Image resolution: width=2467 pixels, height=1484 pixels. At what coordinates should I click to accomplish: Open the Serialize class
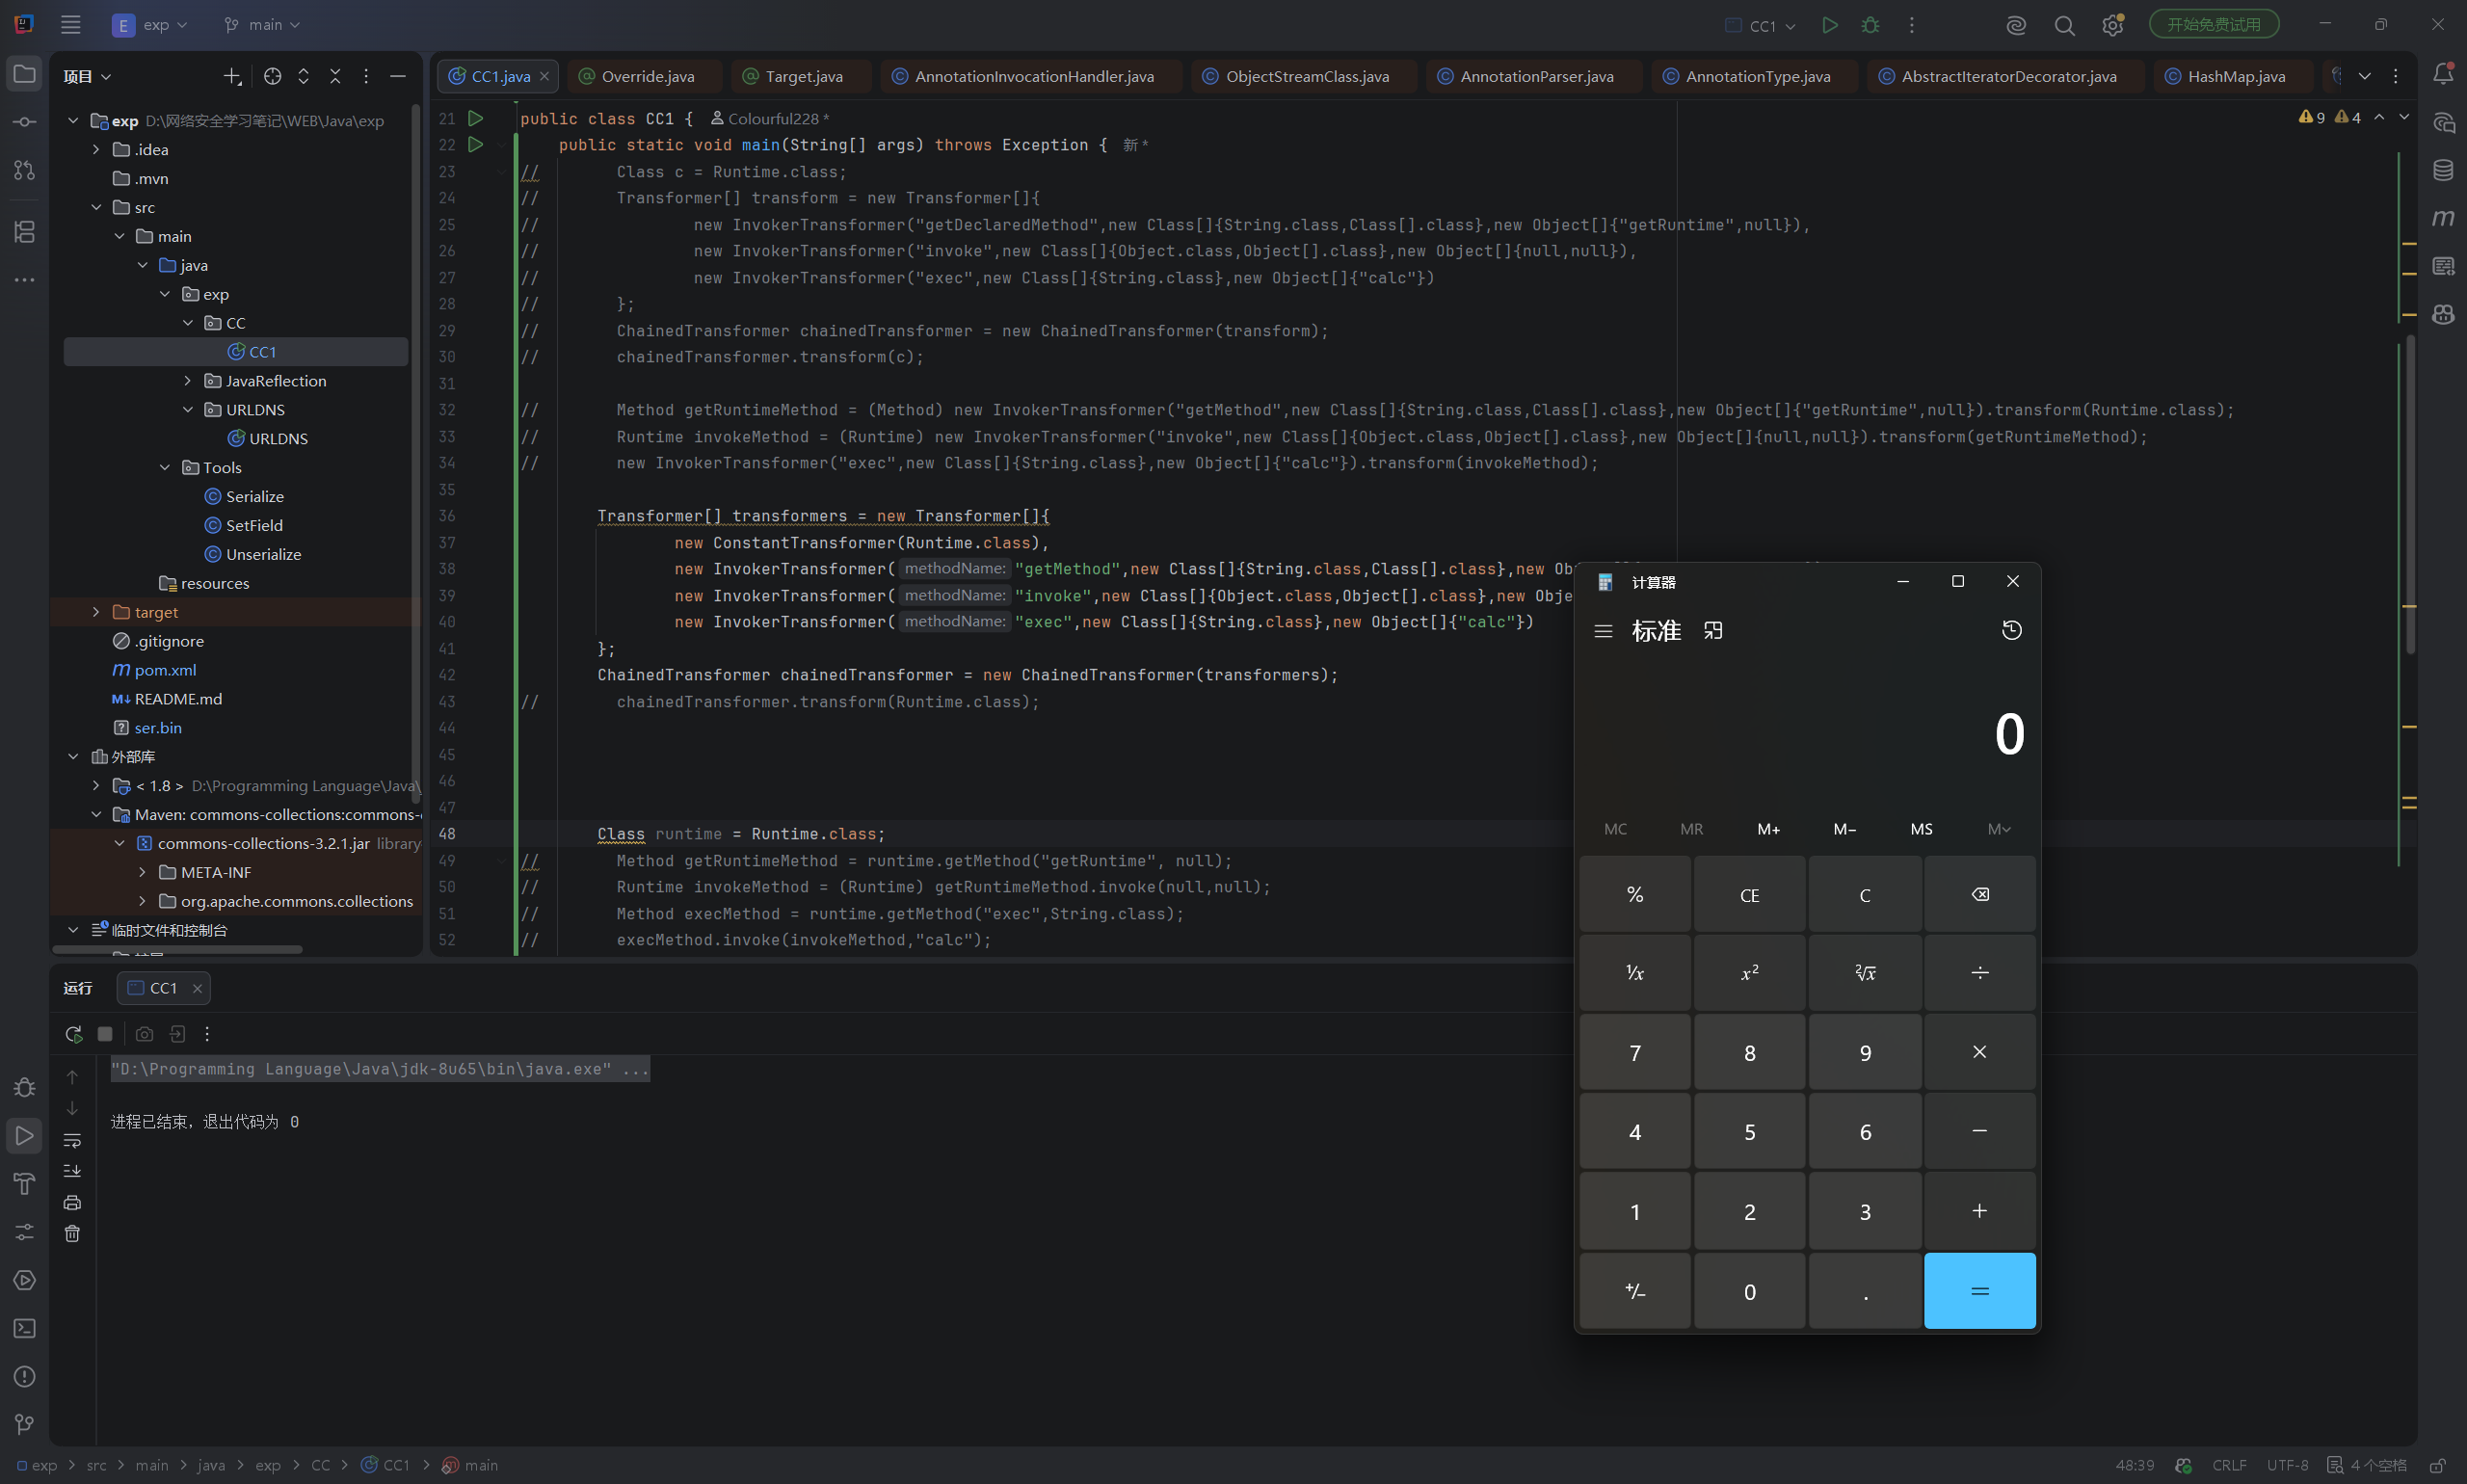pos(254,497)
